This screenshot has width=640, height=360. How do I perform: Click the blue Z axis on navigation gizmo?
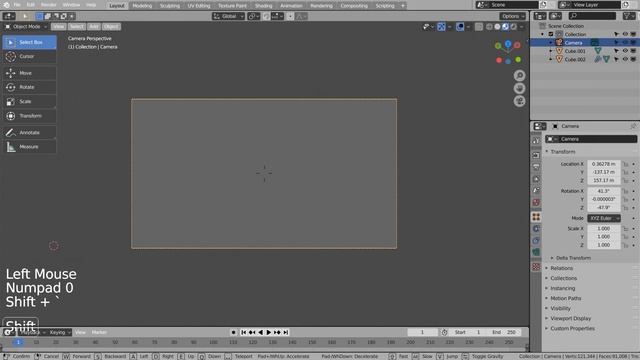508,43
